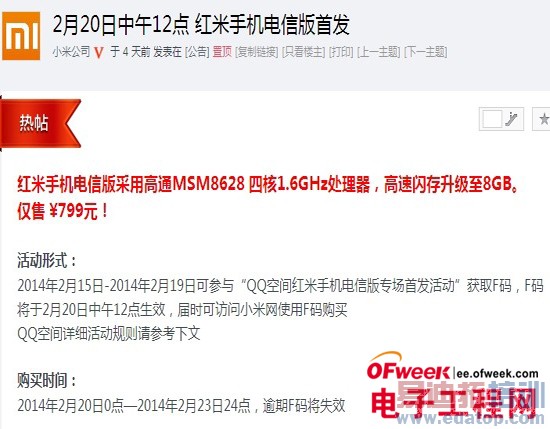Click the 活动形式 section heading
This screenshot has width=550, height=429.
pyautogui.click(x=47, y=260)
